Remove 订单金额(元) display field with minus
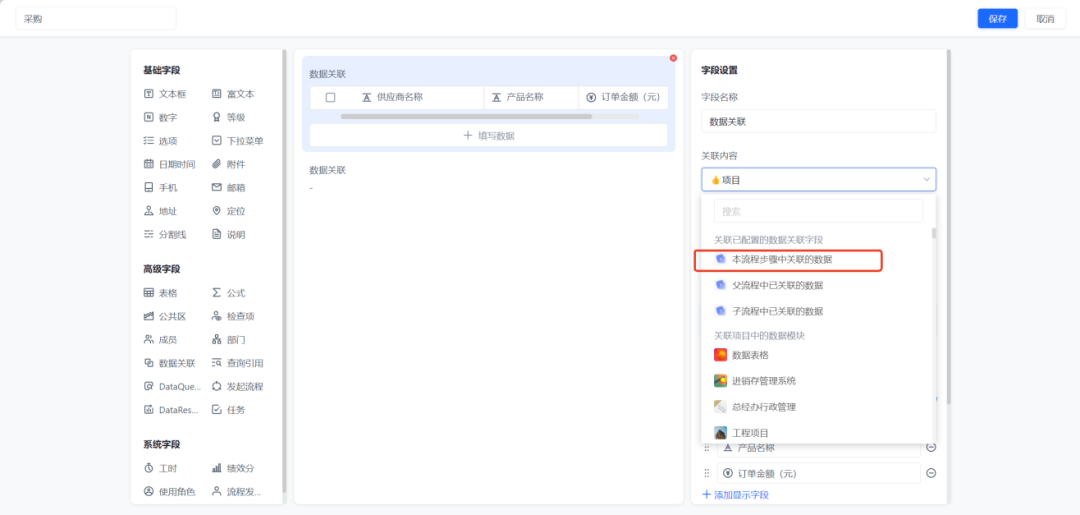Screen dimensions: 1080x515 pyautogui.click(x=931, y=473)
